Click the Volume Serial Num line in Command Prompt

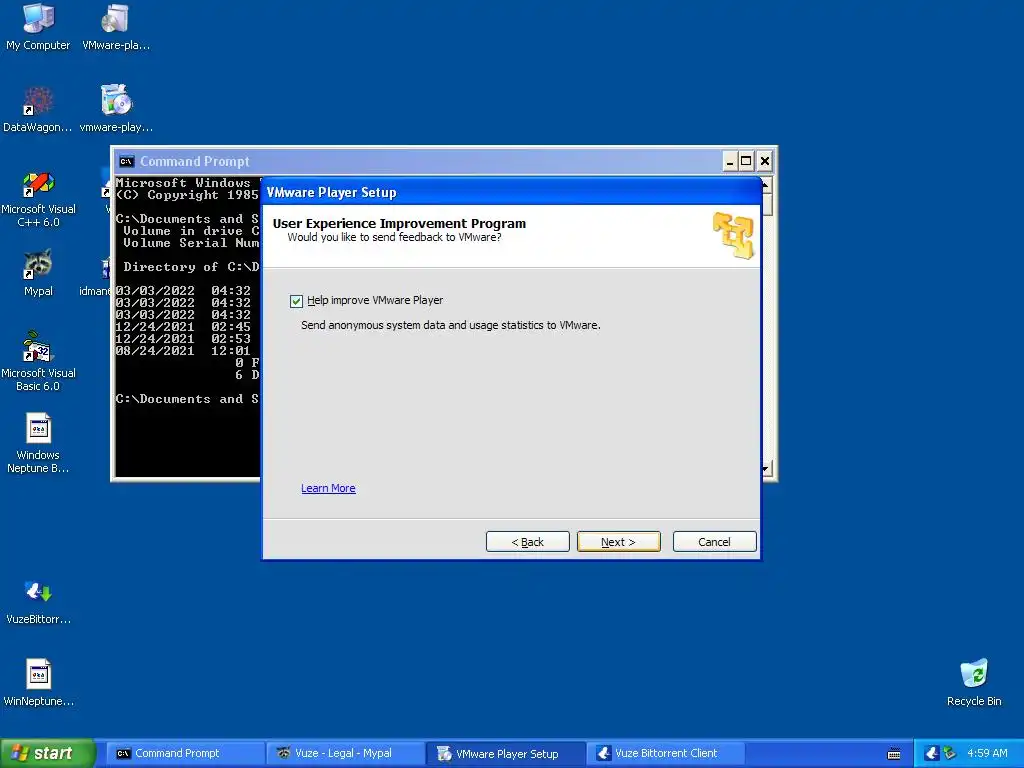click(191, 243)
